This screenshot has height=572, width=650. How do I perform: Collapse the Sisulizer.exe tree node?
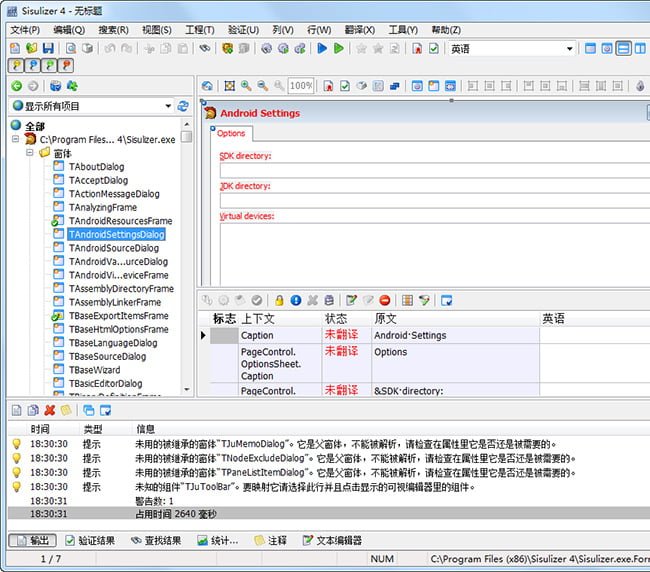[x=17, y=140]
